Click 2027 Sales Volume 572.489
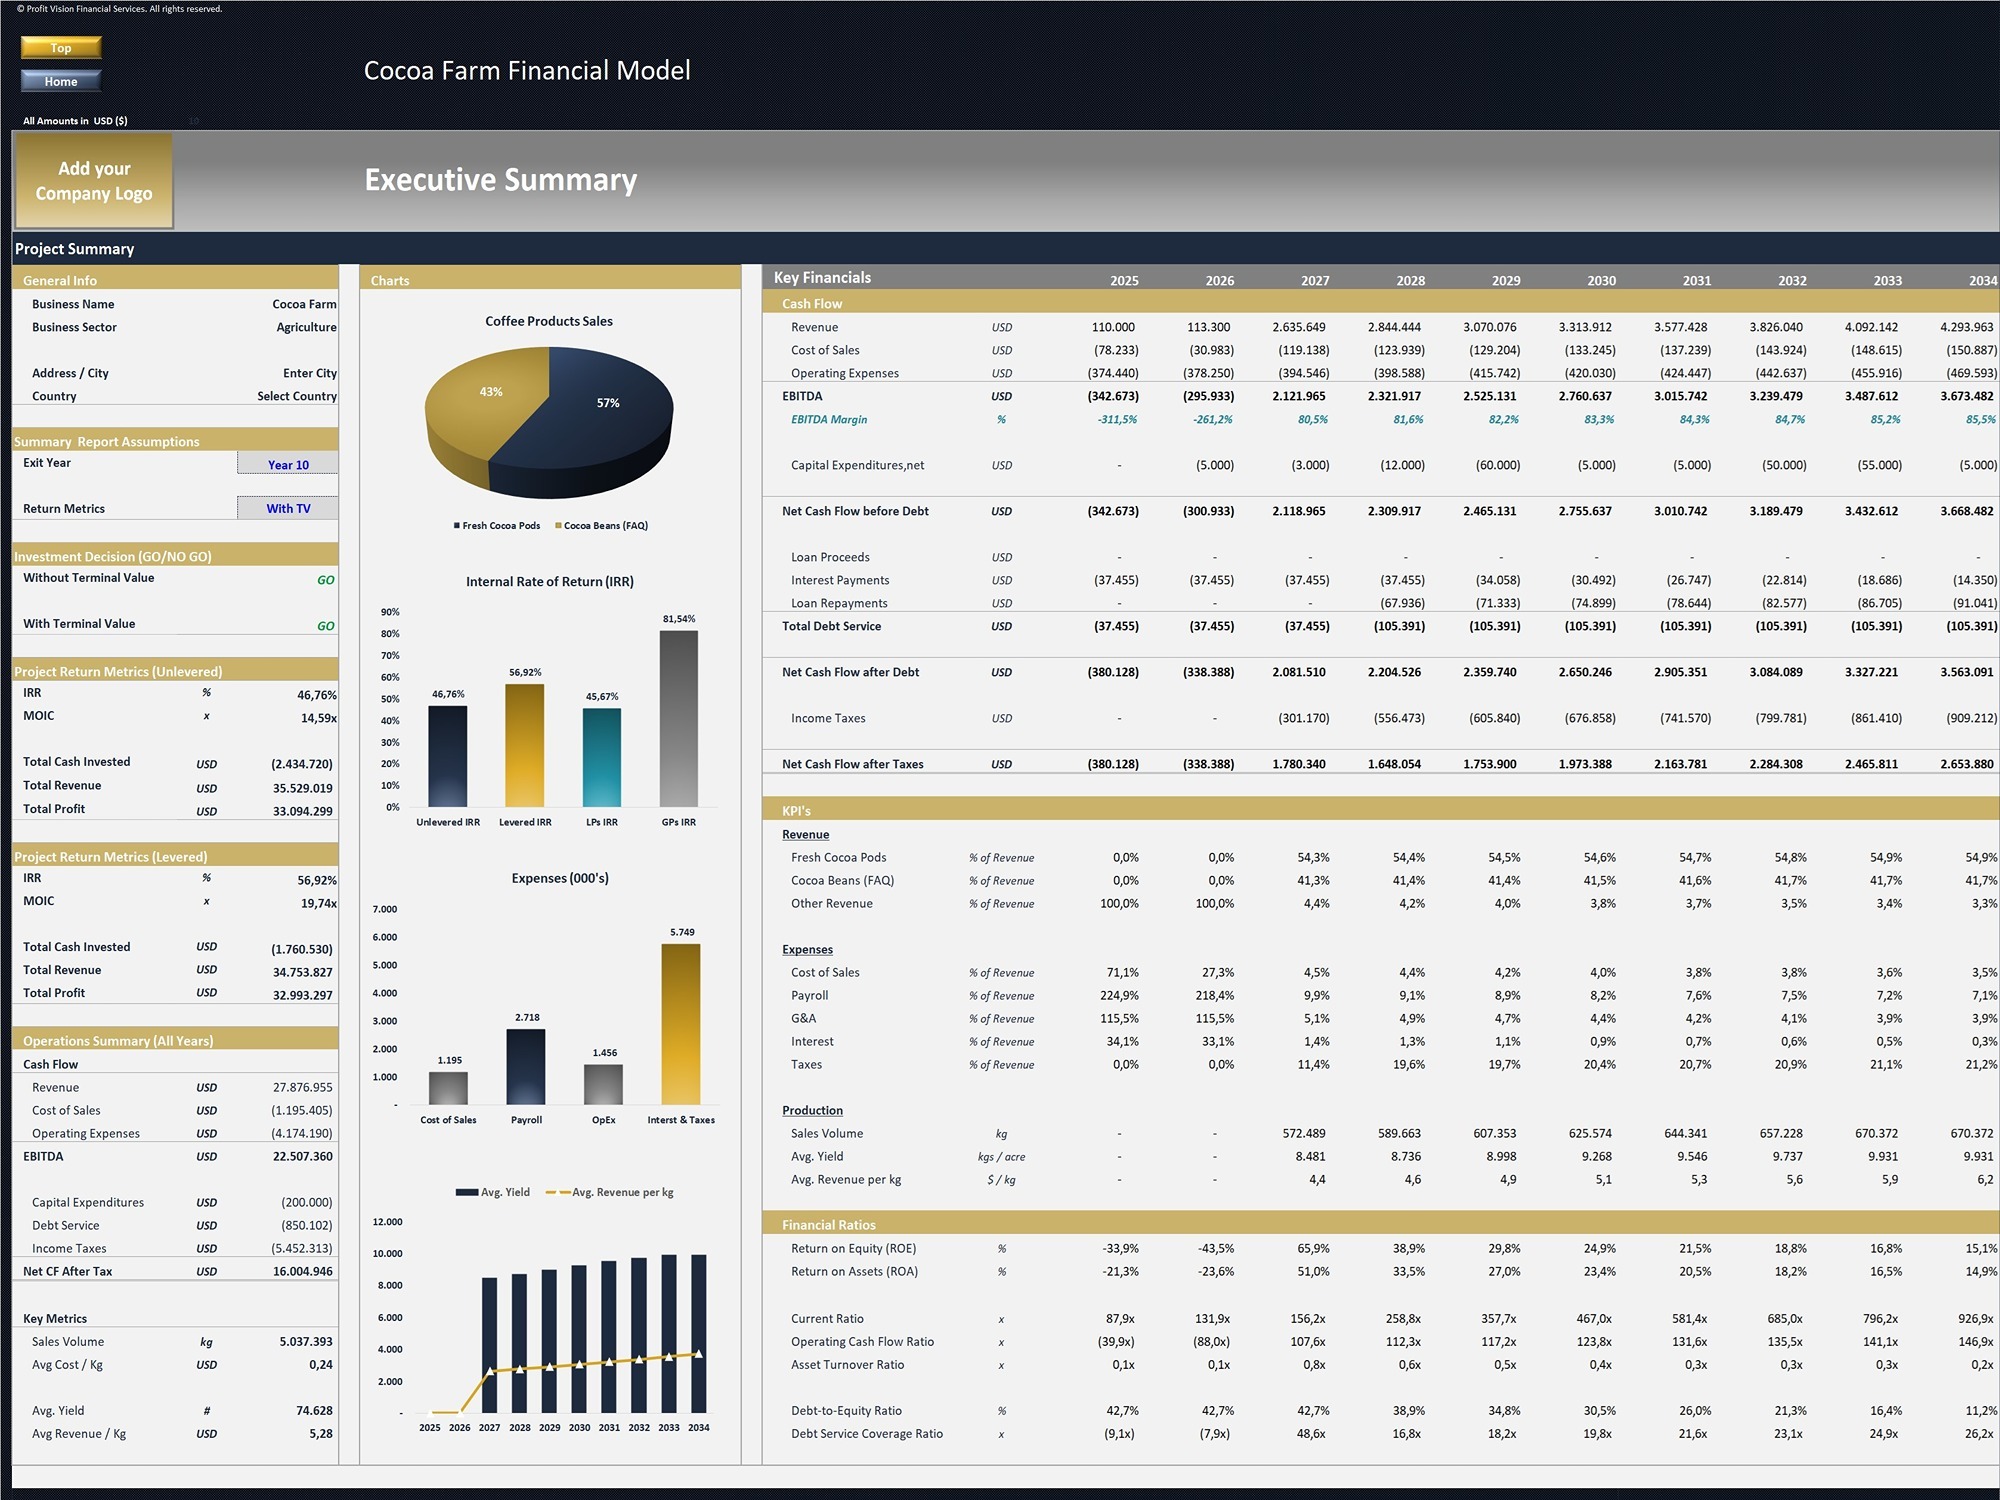 (1304, 1133)
